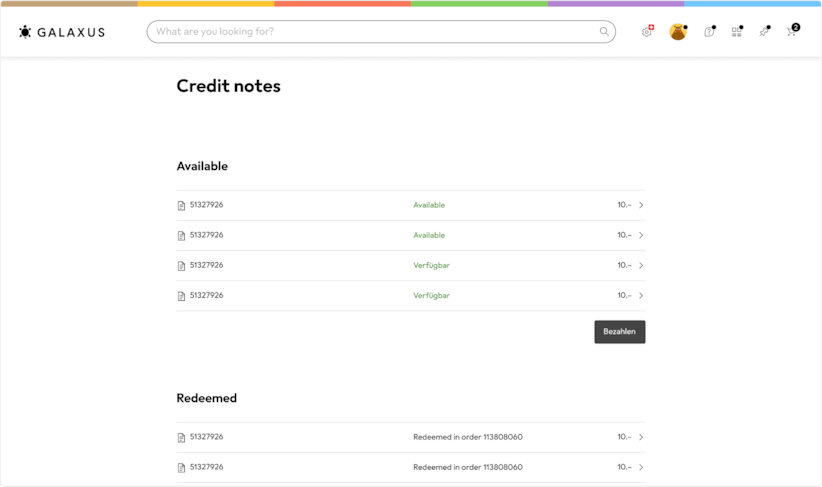This screenshot has width=822, height=487.
Task: Click the 10.– amount in first 'Available' row
Action: [x=624, y=205]
